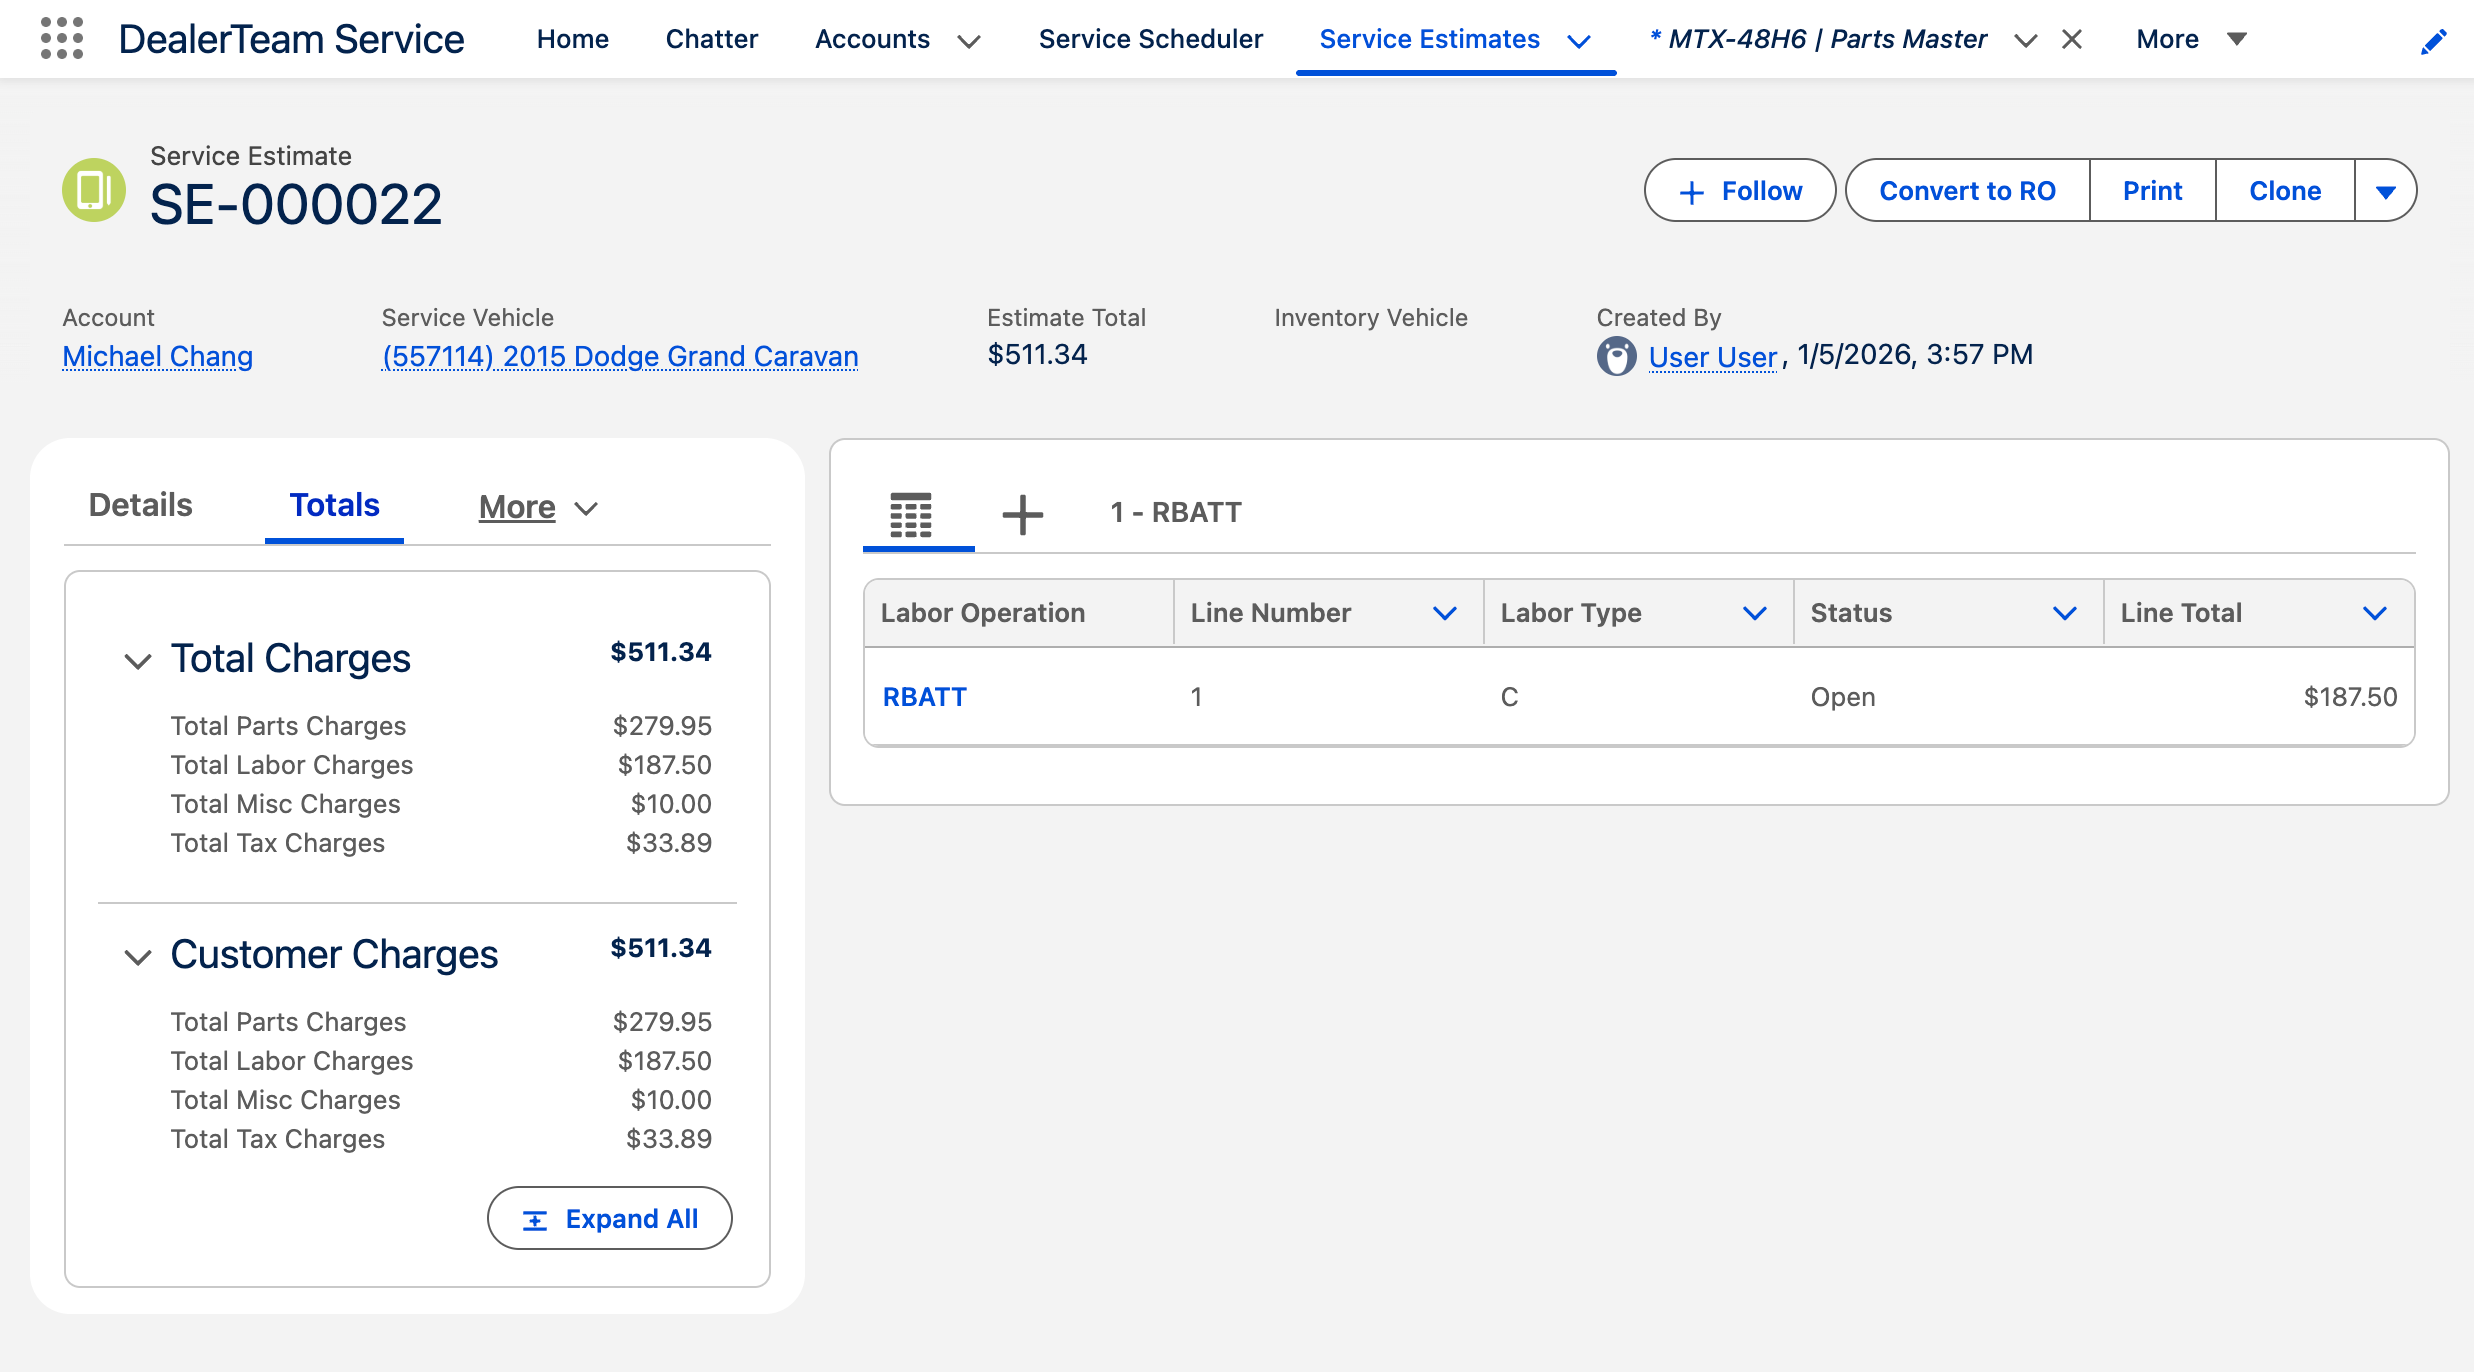Image resolution: width=2474 pixels, height=1372 pixels.
Task: Go to the Home tab
Action: click(572, 39)
